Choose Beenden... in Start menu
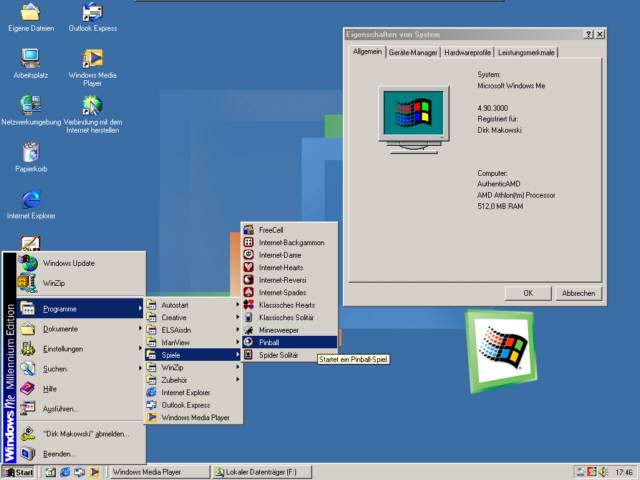Viewport: 640px width, 480px height. coord(81,453)
